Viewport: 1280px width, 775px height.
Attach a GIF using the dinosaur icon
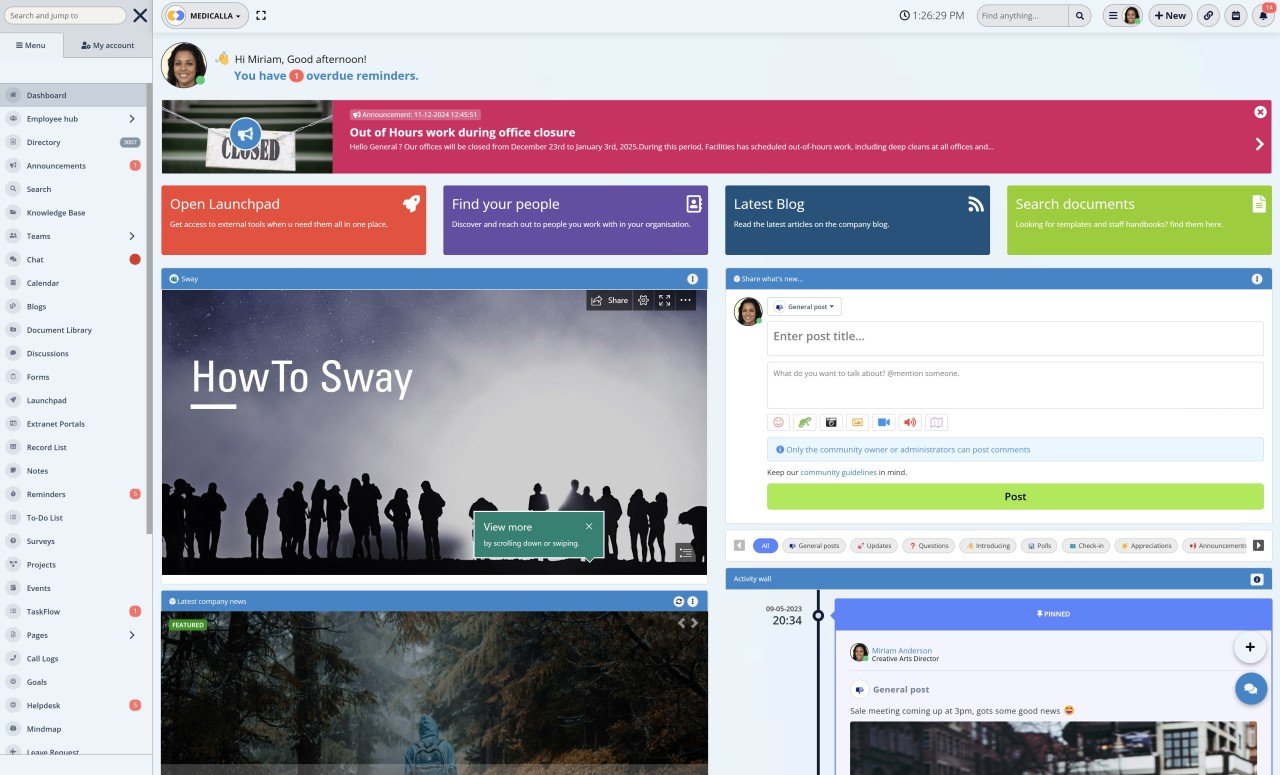pyautogui.click(x=804, y=422)
